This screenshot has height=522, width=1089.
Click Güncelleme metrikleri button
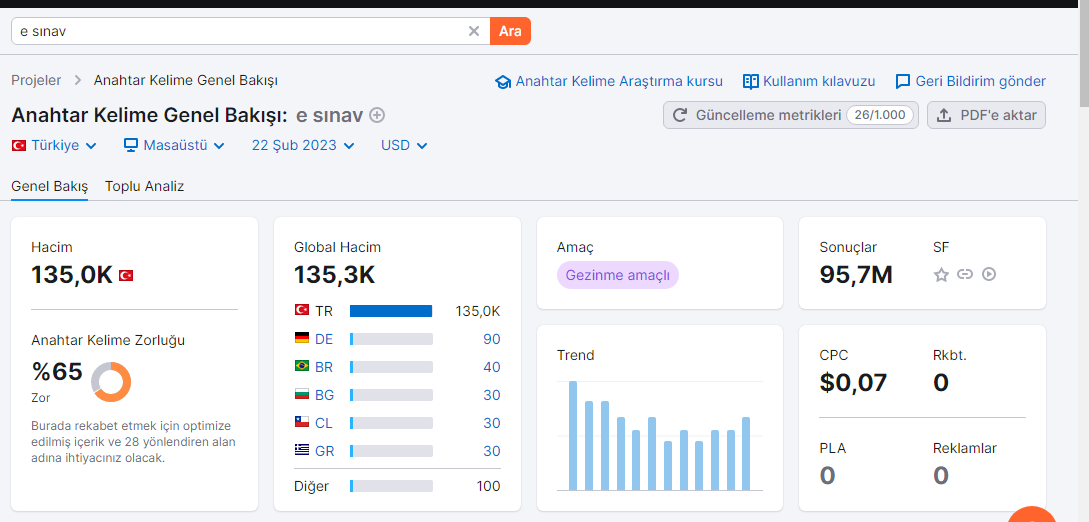791,115
